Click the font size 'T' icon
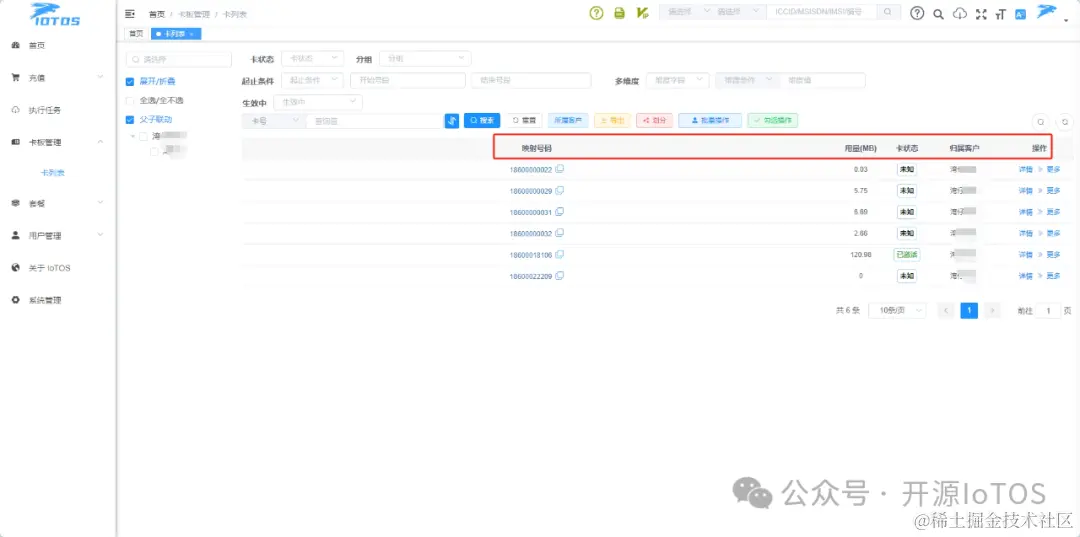1080x537 pixels. (1001, 14)
